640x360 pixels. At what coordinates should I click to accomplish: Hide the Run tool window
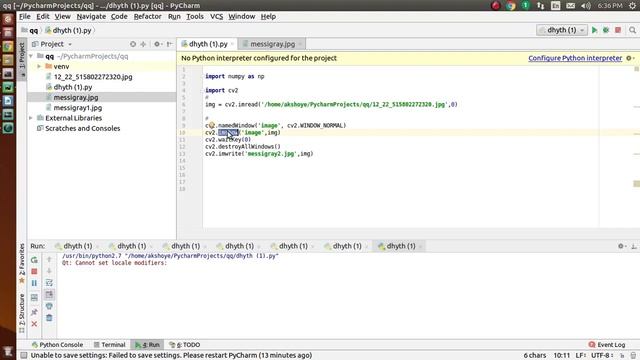pos(634,246)
